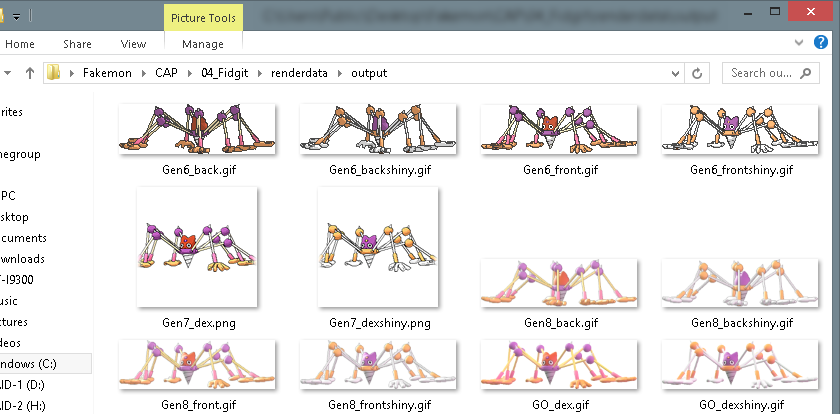Viewport: 840px width, 414px height.
Task: Open Documents in navigation pane
Action: click(x=23, y=238)
